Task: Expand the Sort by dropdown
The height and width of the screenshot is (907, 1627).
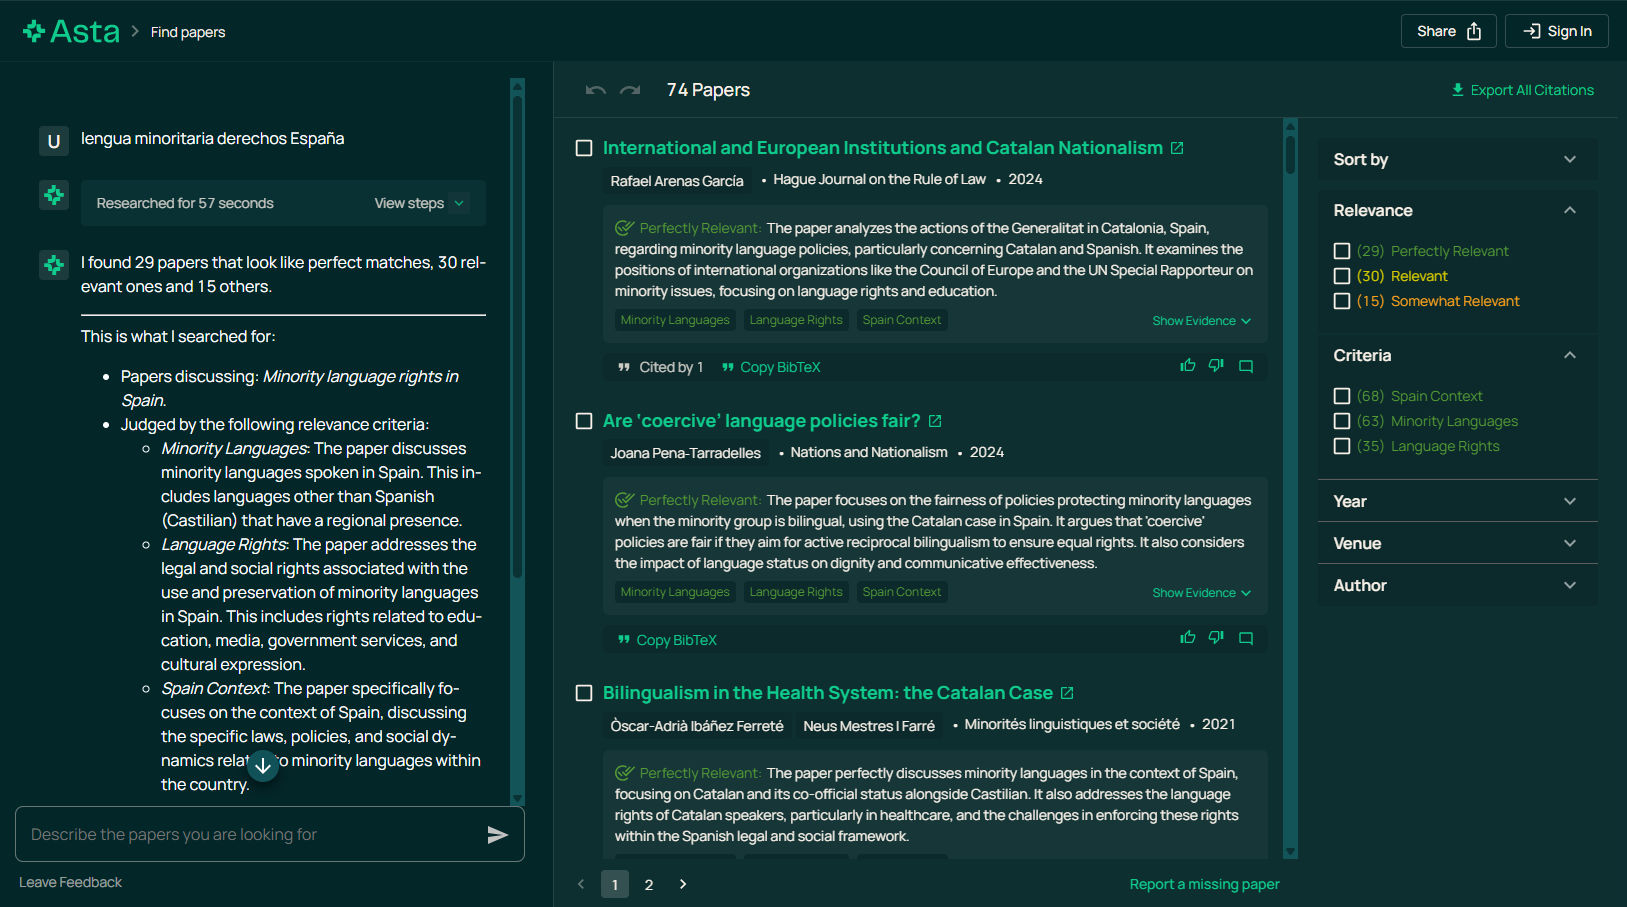Action: [1456, 160]
